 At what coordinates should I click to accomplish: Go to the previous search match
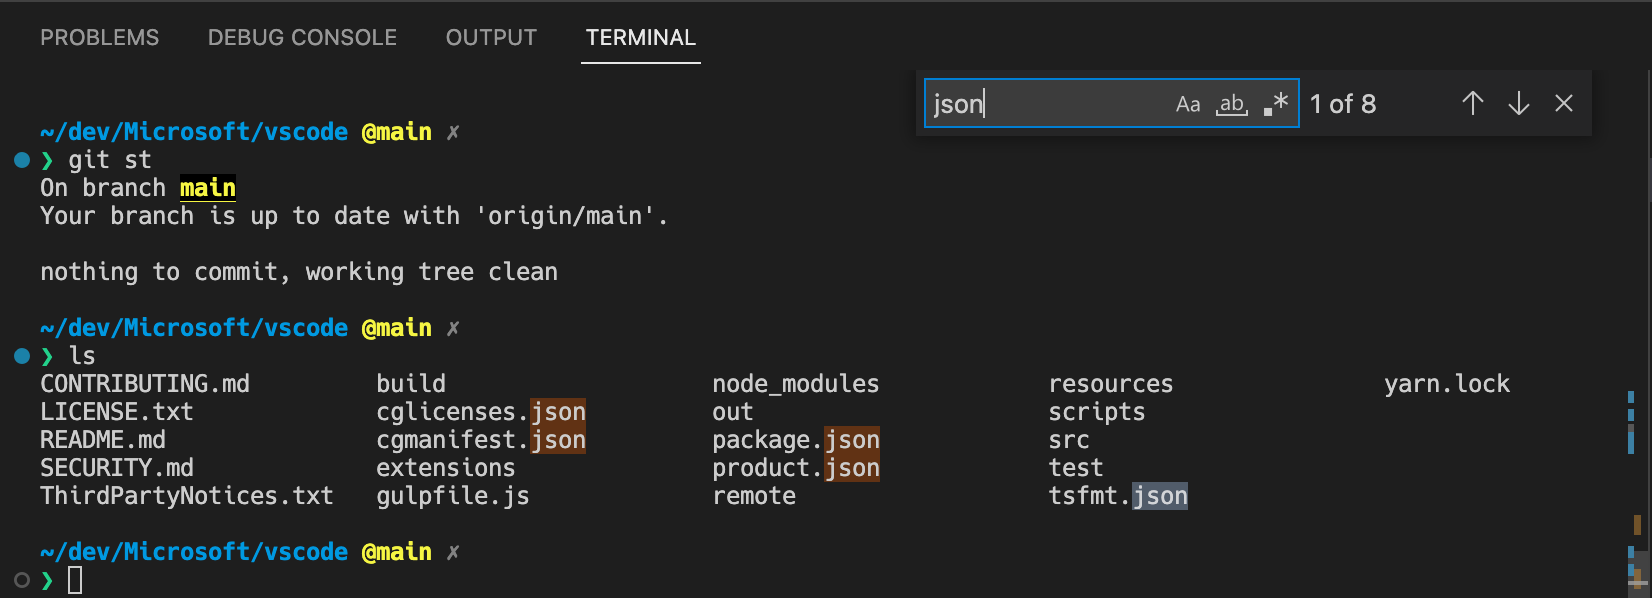coord(1472,103)
